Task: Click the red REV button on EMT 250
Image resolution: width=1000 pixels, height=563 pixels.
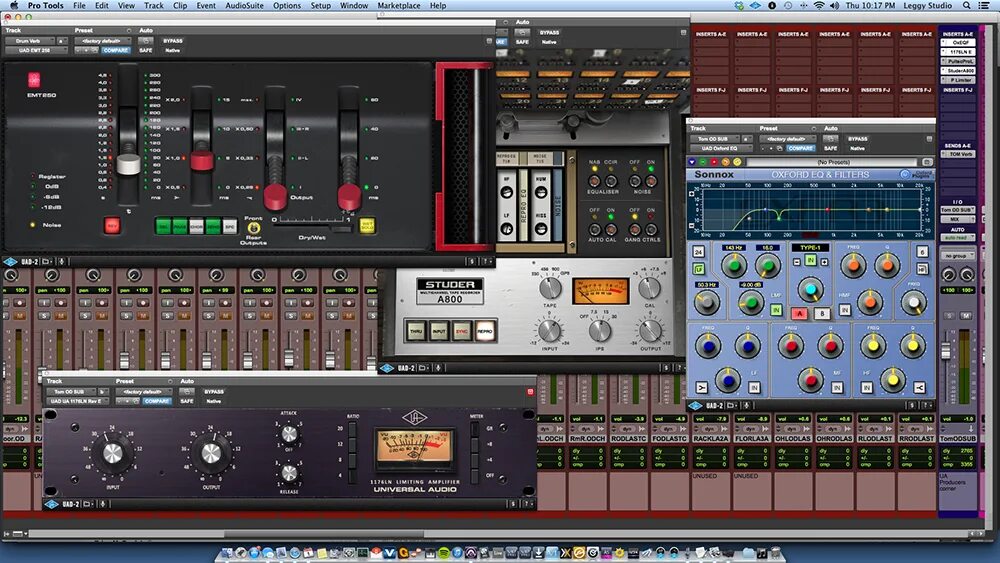Action: pyautogui.click(x=112, y=225)
